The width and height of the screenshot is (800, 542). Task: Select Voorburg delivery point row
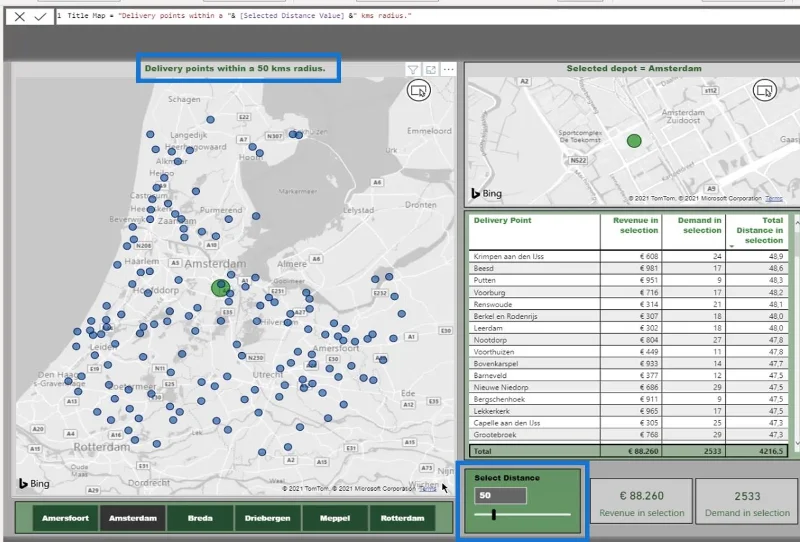click(628, 292)
